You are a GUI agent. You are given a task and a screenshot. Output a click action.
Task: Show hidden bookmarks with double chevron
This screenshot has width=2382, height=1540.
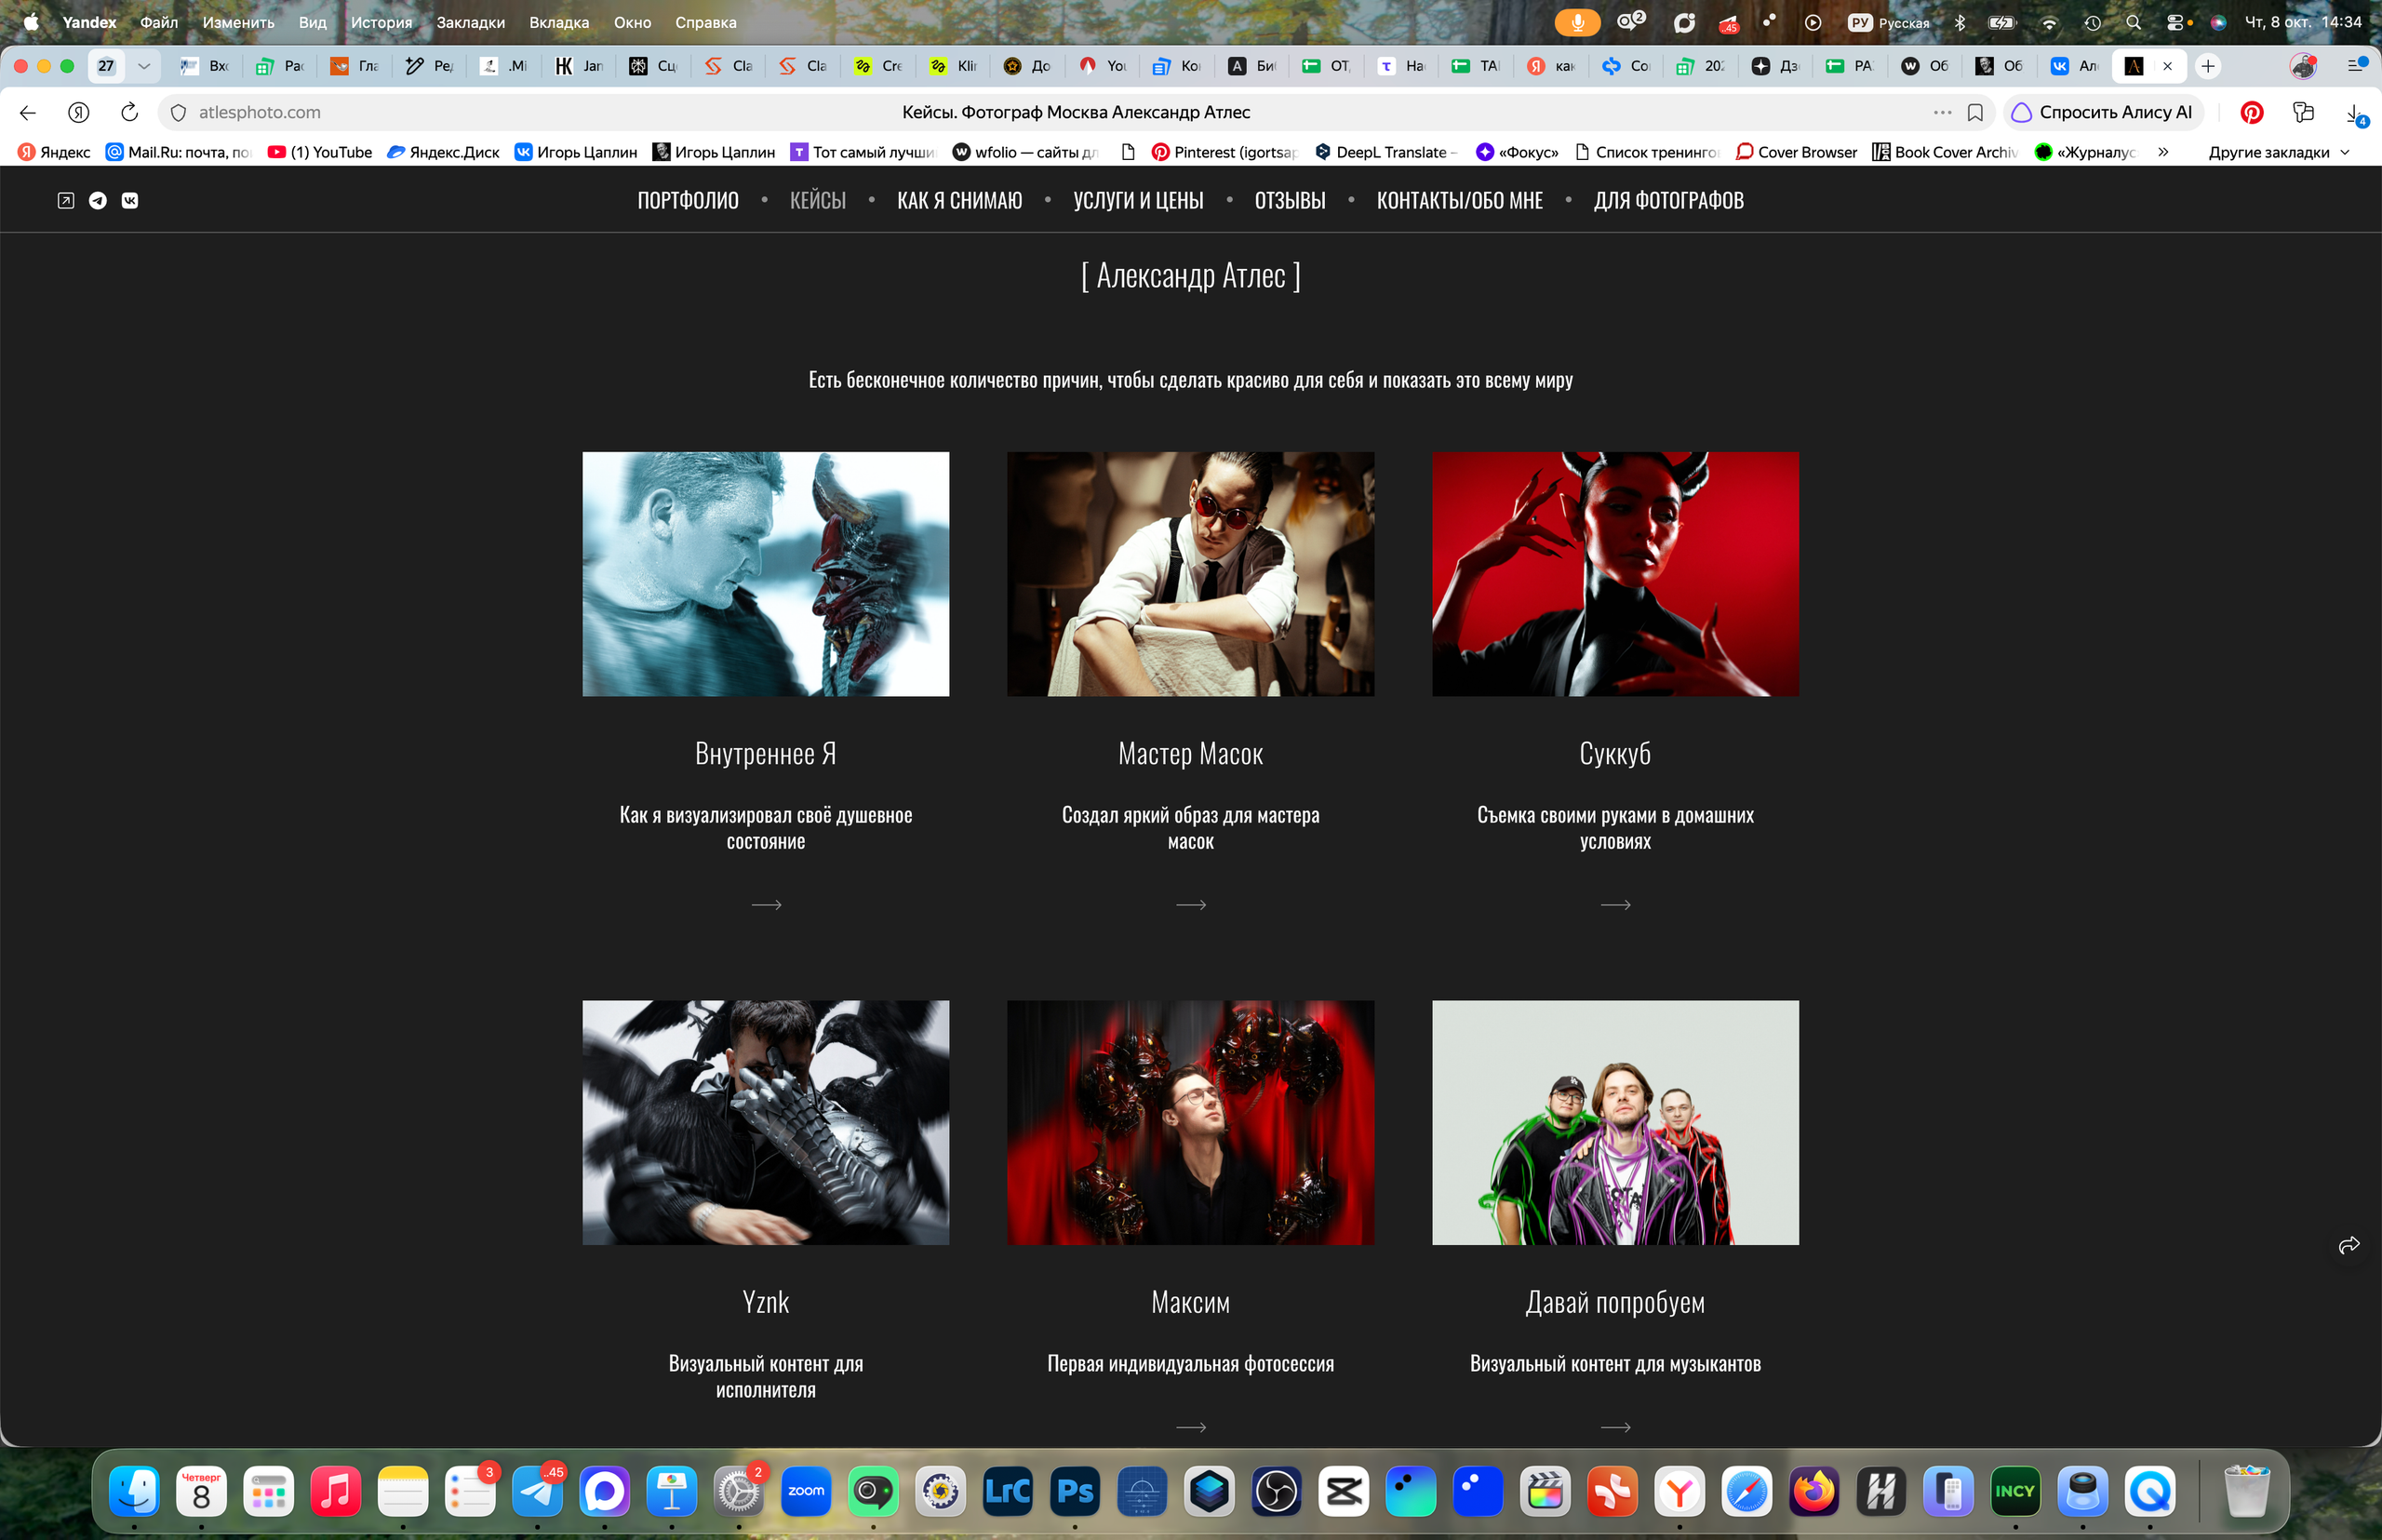(x=2163, y=152)
